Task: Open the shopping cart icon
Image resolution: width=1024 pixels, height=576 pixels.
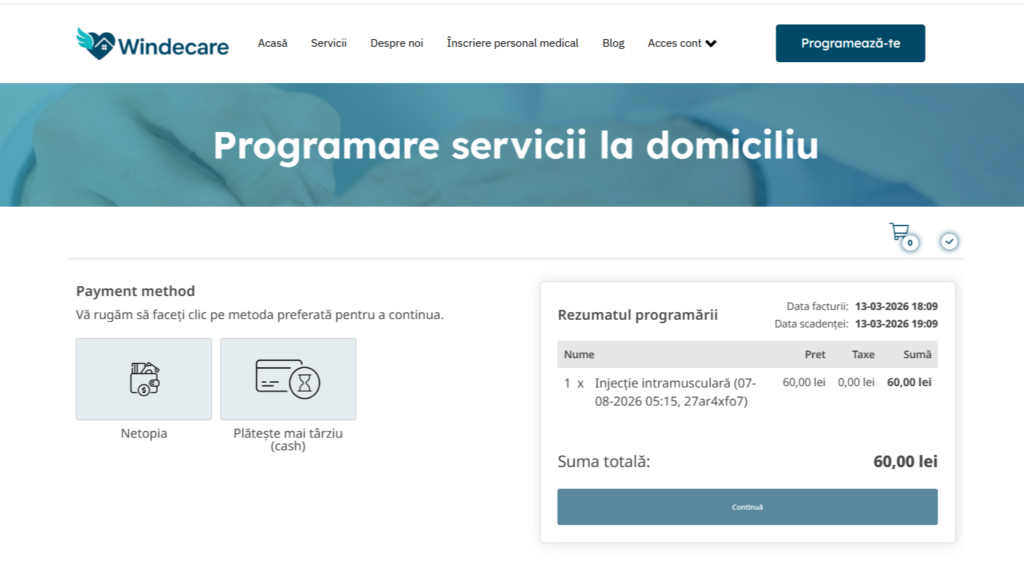Action: [898, 232]
